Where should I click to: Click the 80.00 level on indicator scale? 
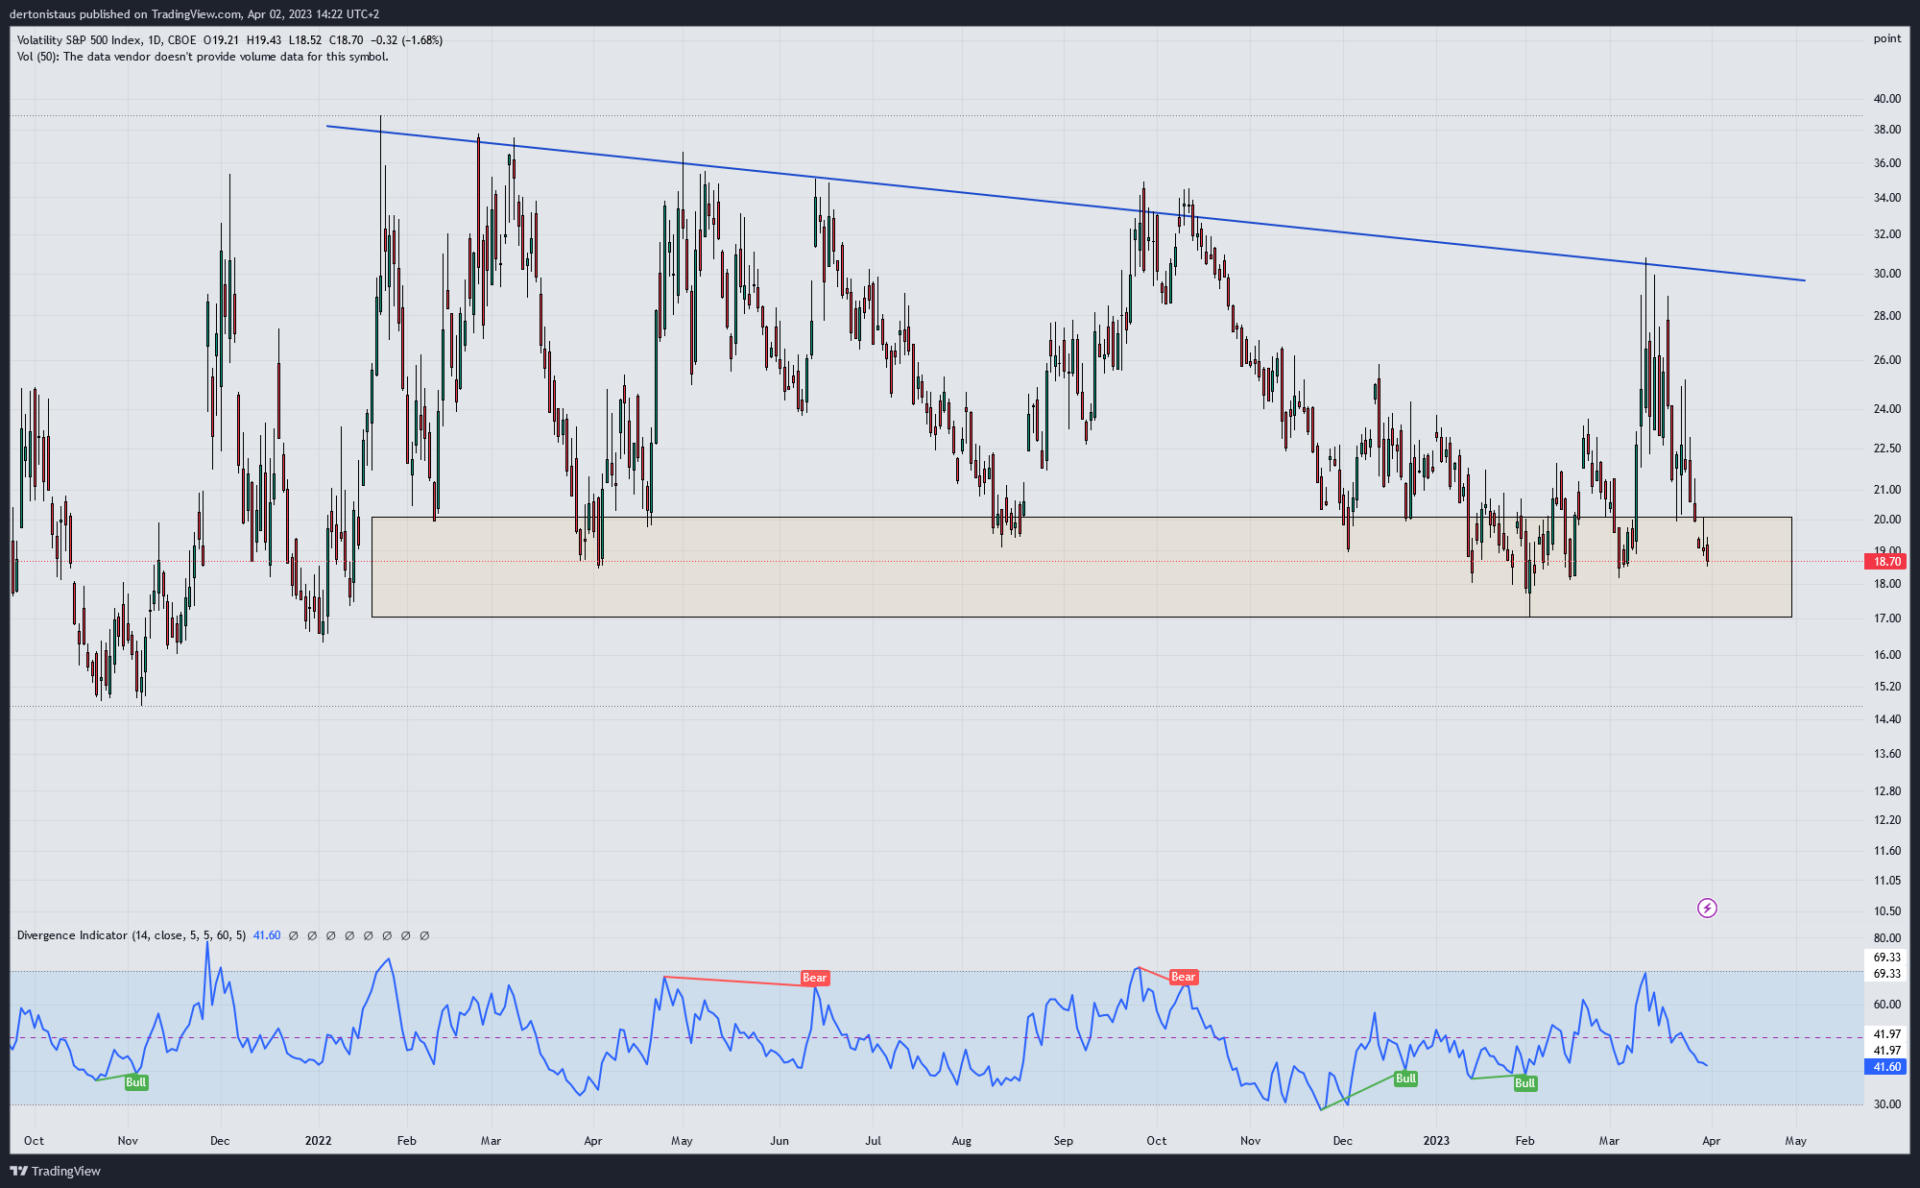click(1886, 938)
